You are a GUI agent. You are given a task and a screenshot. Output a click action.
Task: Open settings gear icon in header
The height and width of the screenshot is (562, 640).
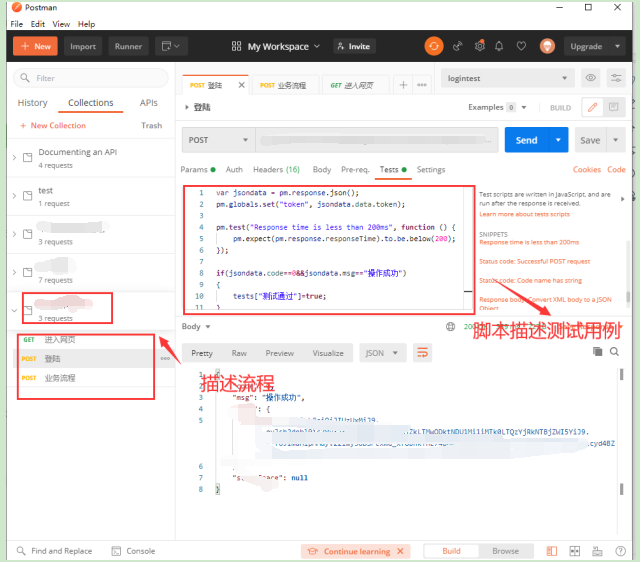click(x=480, y=46)
